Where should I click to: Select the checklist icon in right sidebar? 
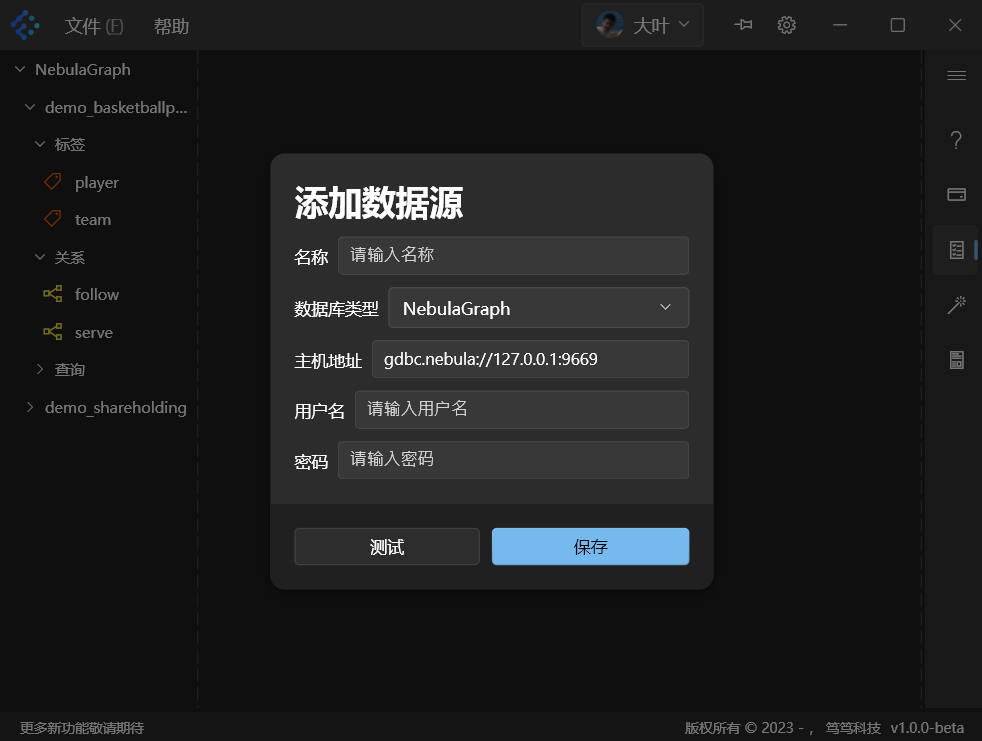pyautogui.click(x=956, y=250)
